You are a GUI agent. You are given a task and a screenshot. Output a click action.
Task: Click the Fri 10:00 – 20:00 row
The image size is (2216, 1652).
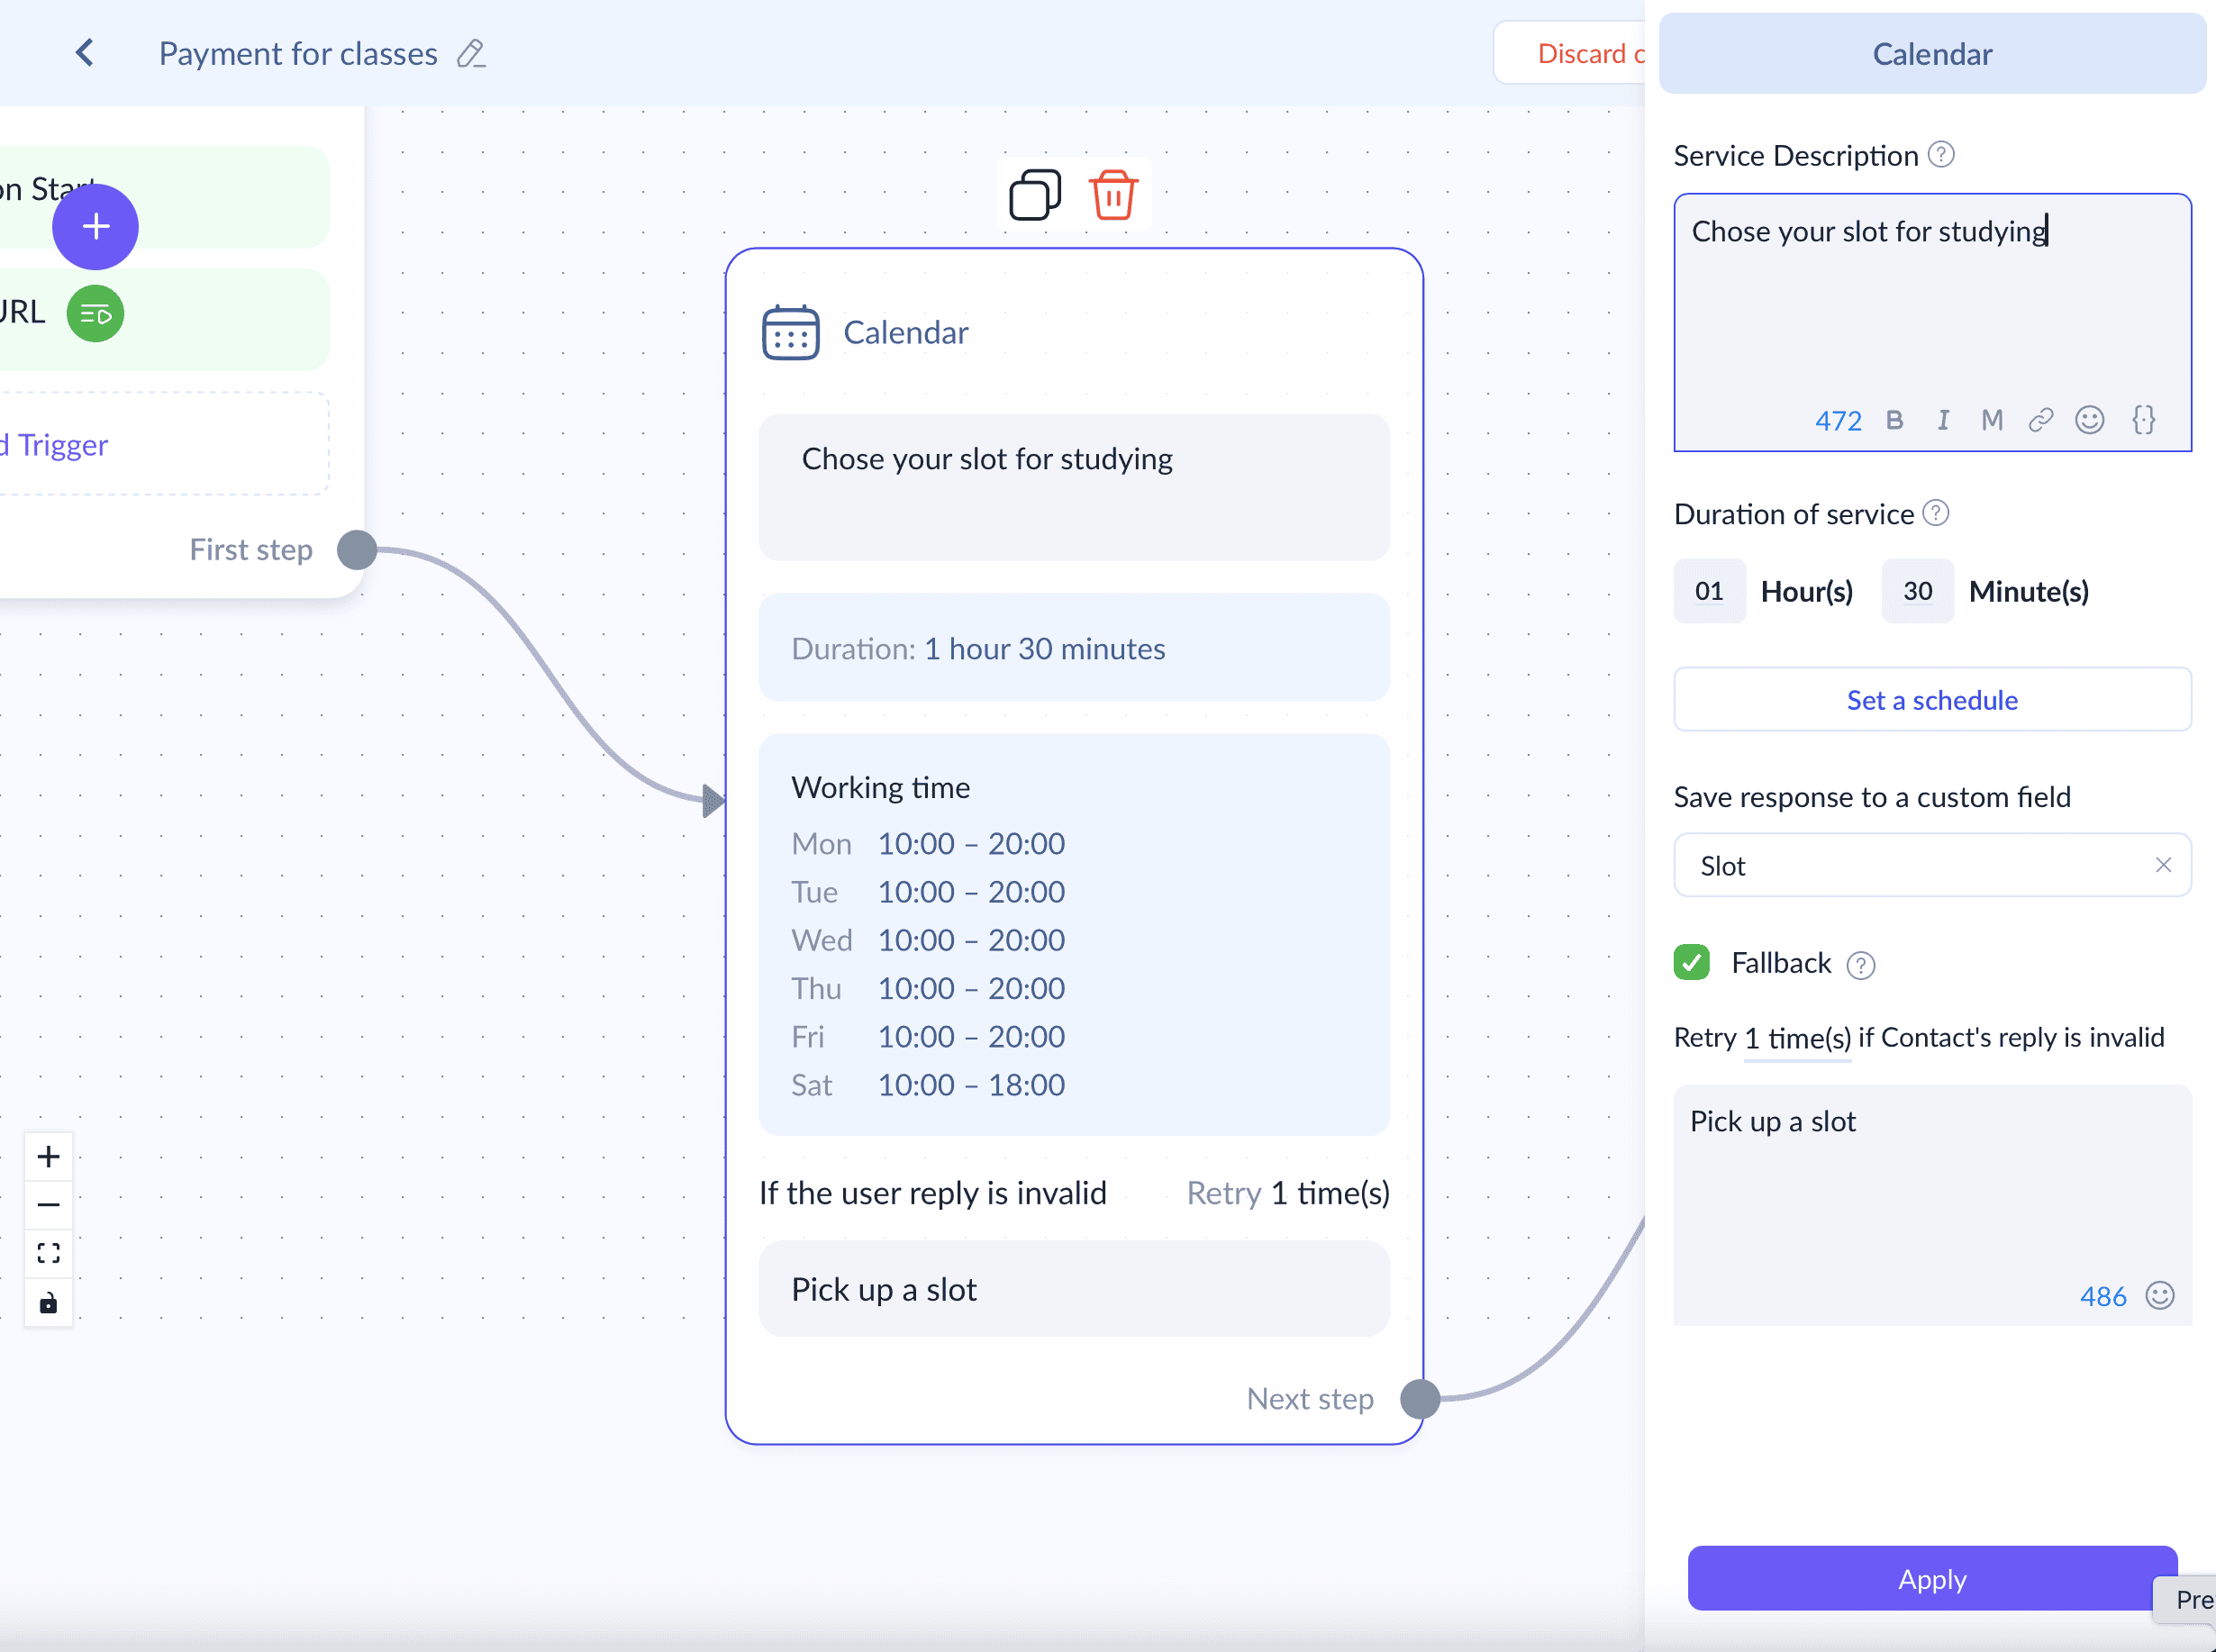928,1037
